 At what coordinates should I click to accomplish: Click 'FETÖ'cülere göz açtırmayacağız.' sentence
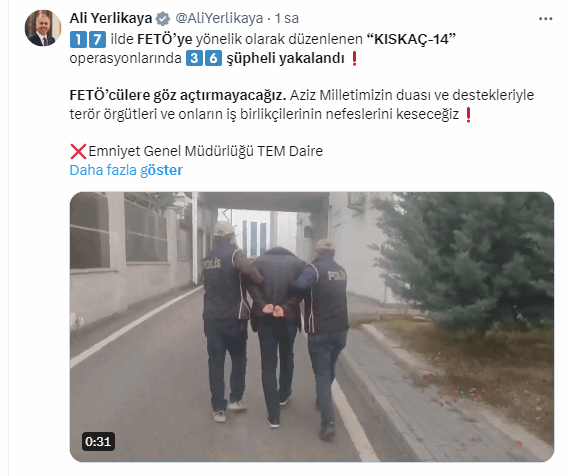click(x=178, y=95)
